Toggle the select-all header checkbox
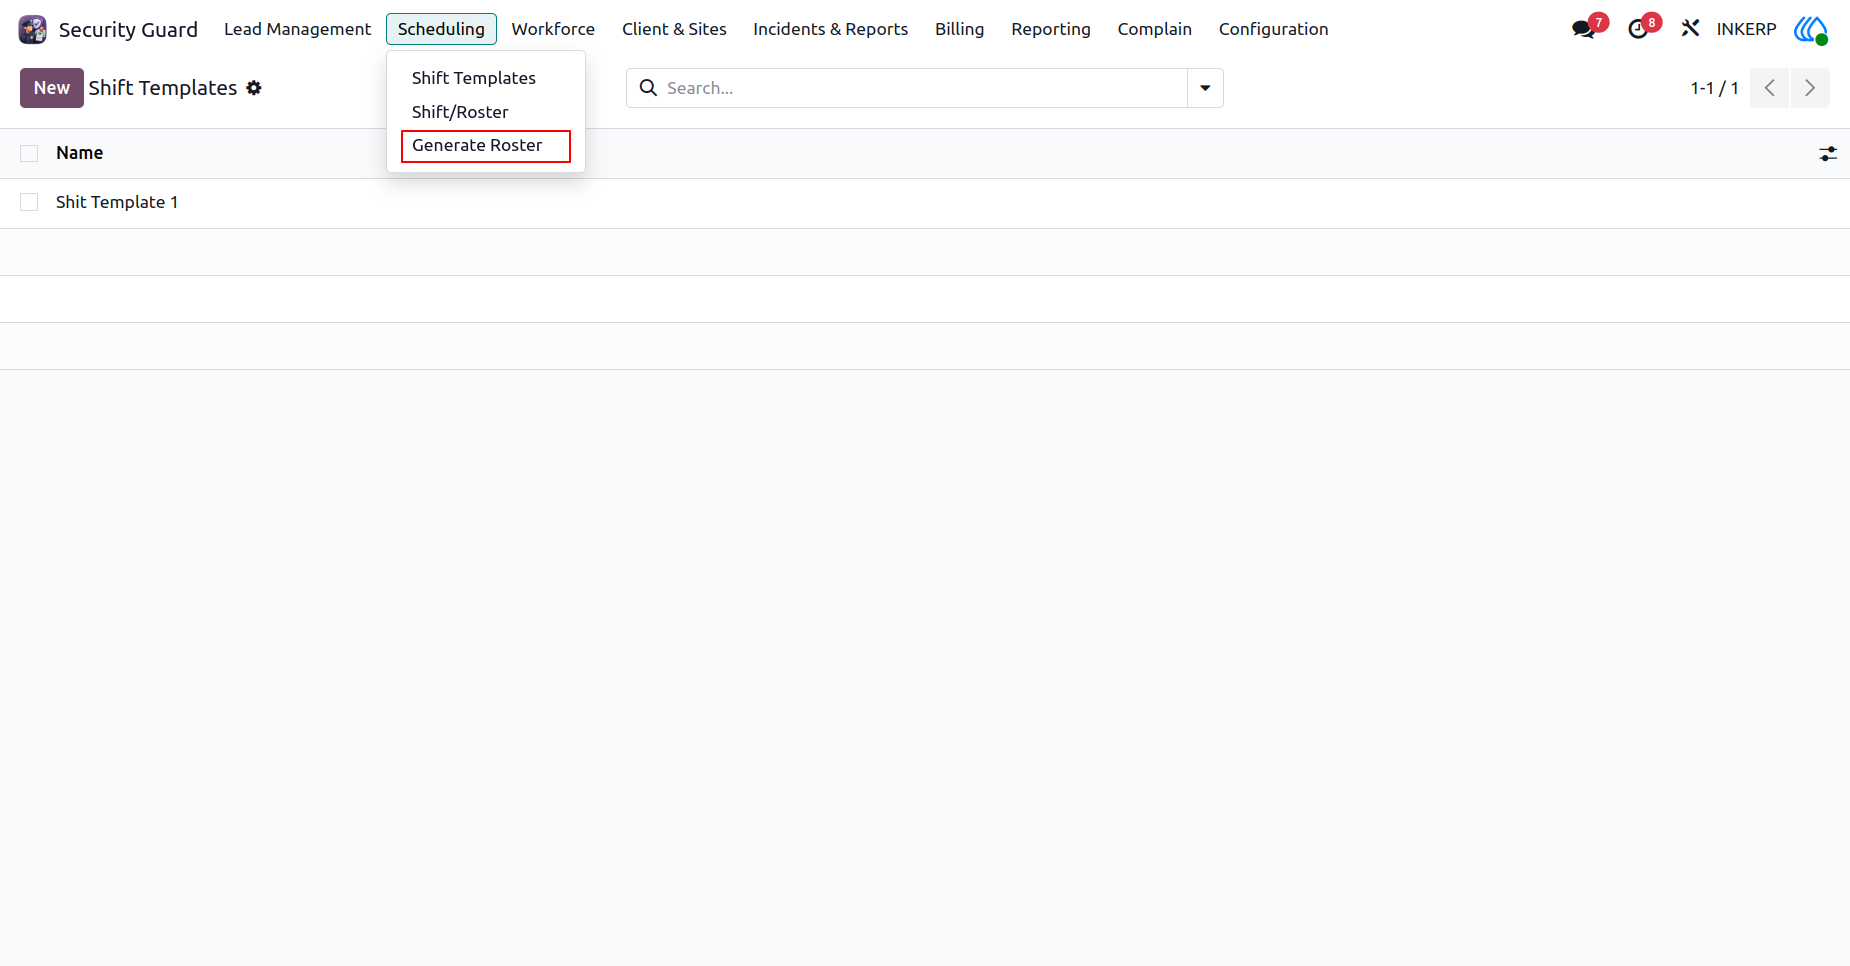The height and width of the screenshot is (966, 1850). [x=29, y=153]
